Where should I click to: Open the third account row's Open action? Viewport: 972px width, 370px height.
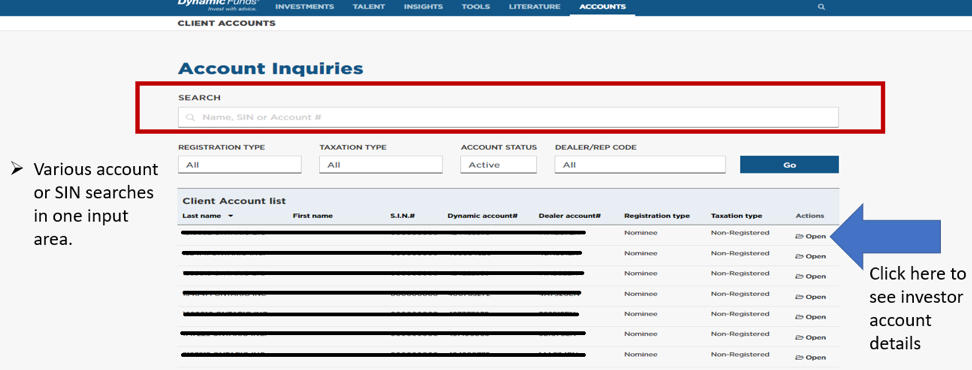(x=810, y=276)
